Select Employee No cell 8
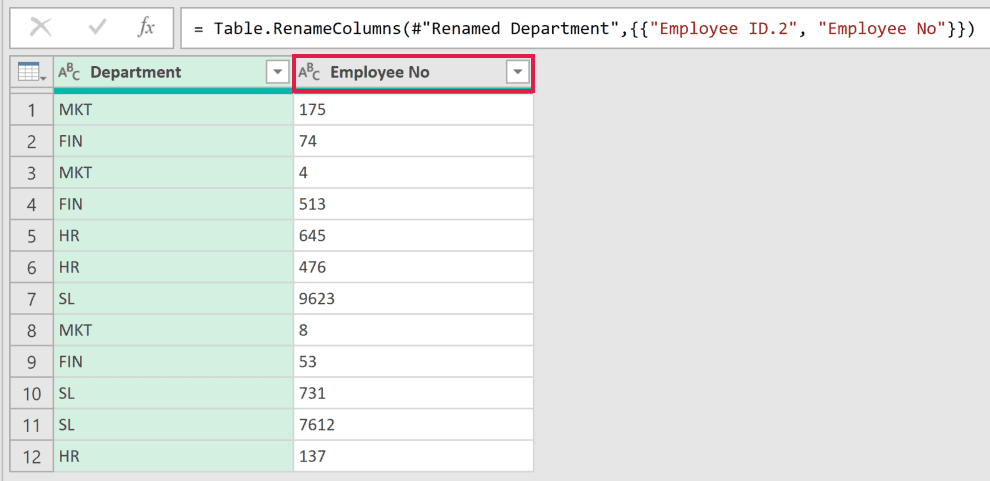This screenshot has height=481, width=990. pos(414,331)
